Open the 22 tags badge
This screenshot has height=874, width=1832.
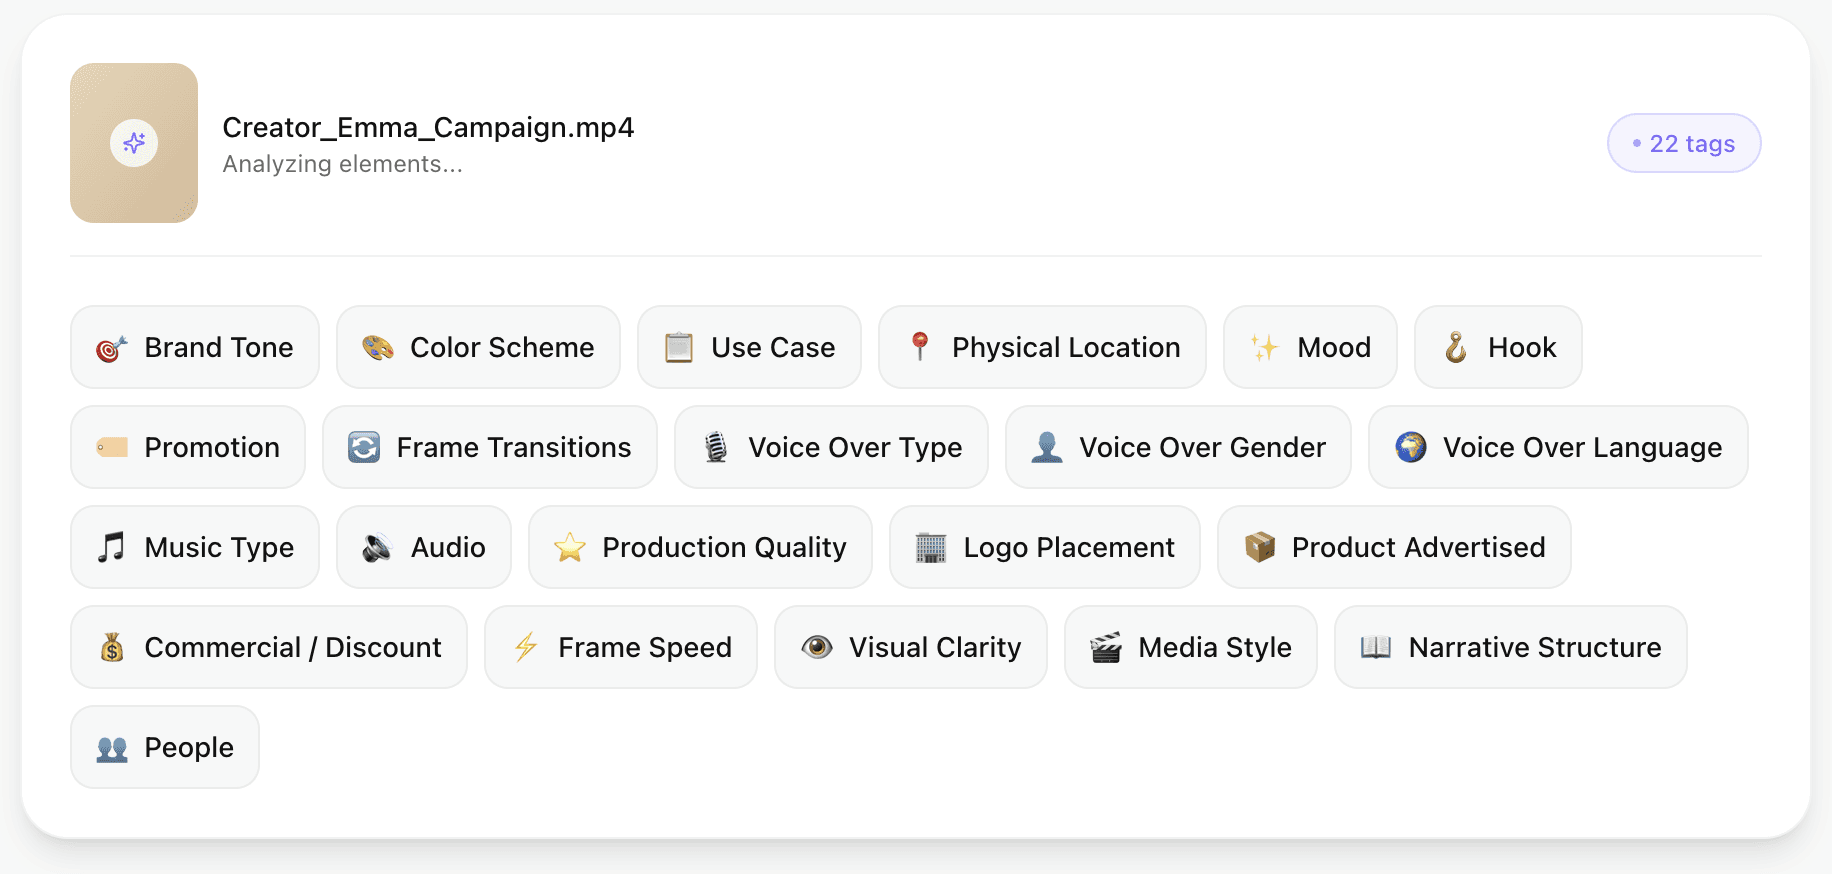coord(1684,144)
